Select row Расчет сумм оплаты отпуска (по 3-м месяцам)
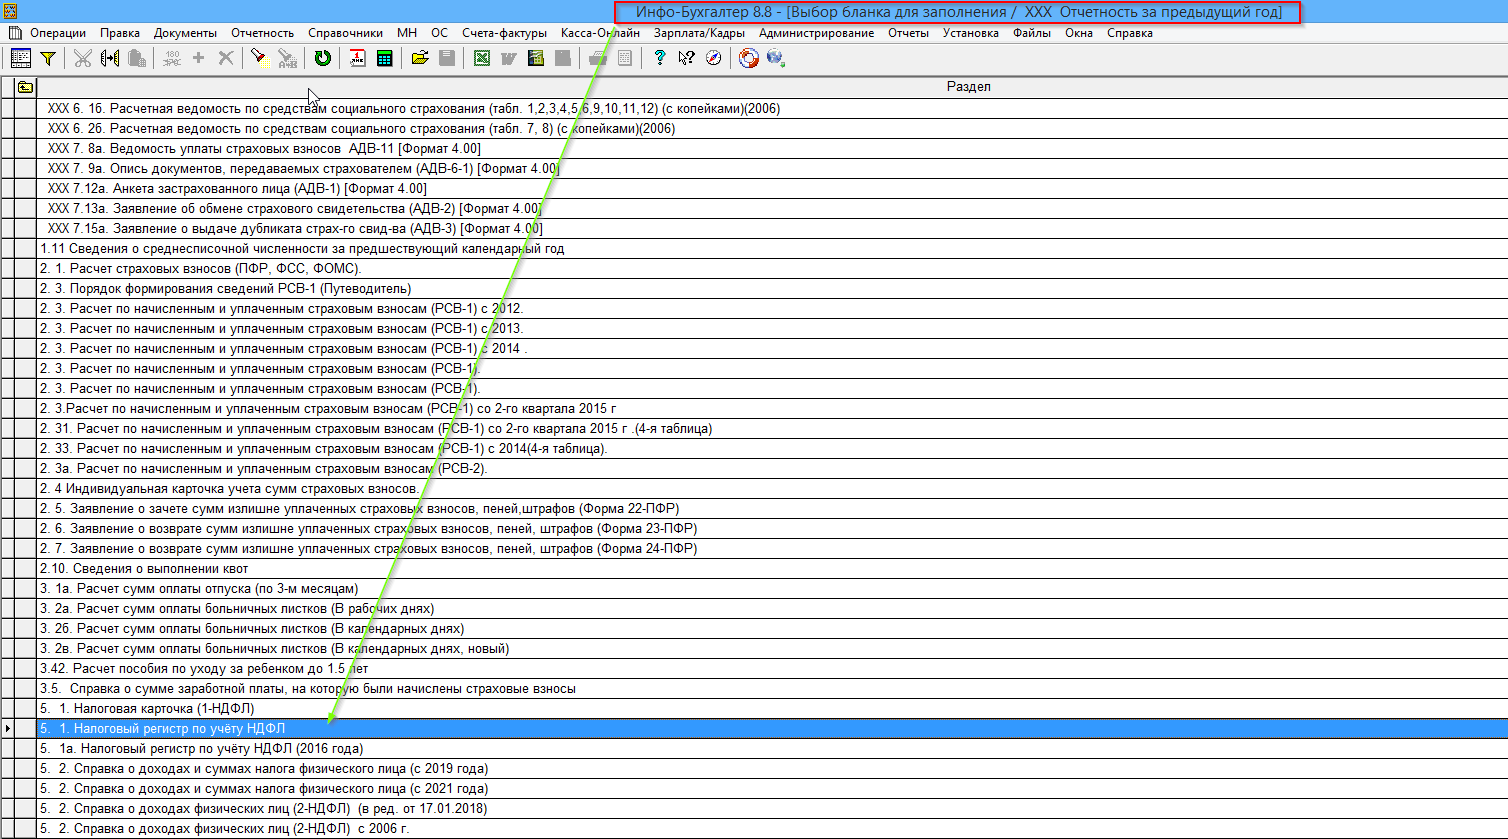The height and width of the screenshot is (839, 1508). (x=771, y=589)
